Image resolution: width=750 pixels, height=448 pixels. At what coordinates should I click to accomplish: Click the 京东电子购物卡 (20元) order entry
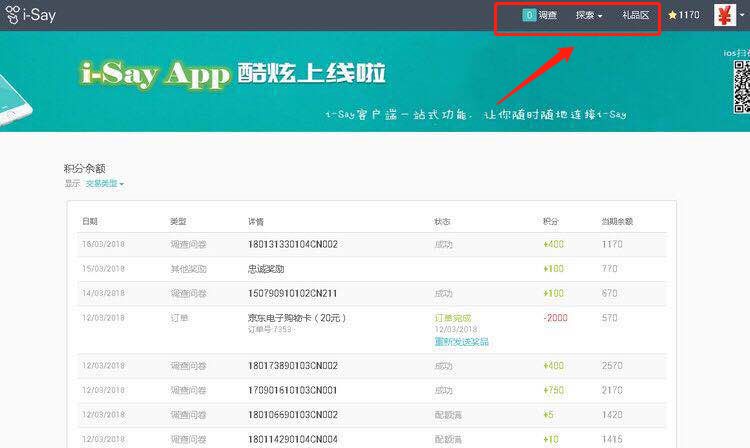tap(296, 318)
